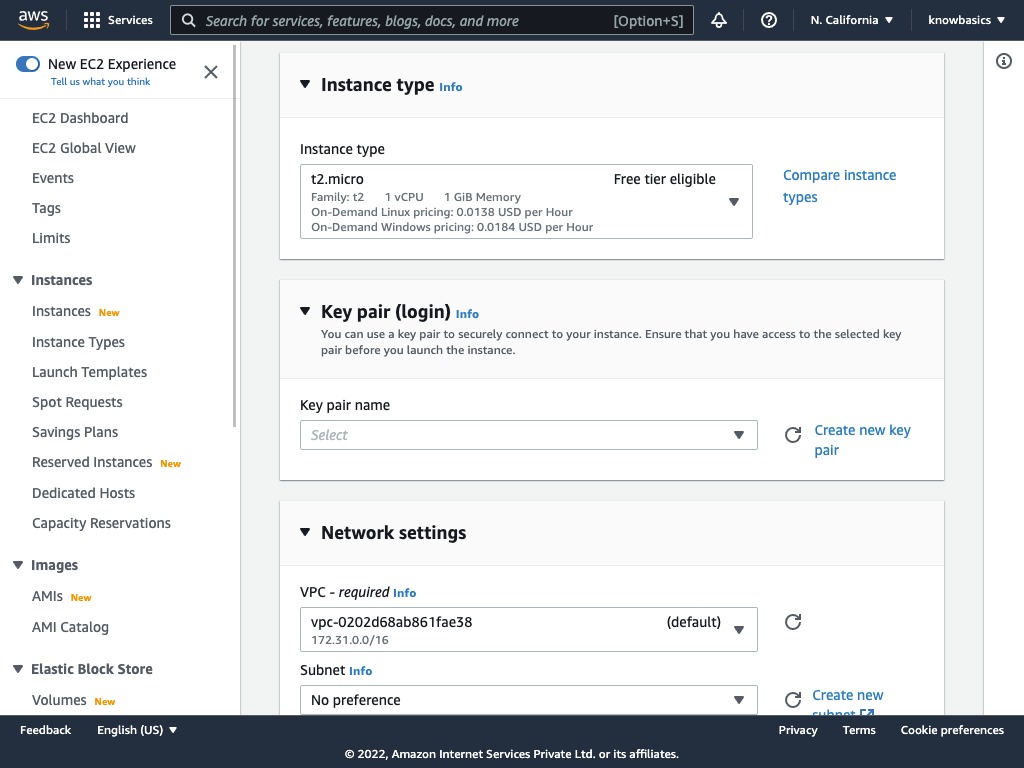Open the Subnet No preference dropdown
The width and height of the screenshot is (1024, 768).
pyautogui.click(x=529, y=699)
